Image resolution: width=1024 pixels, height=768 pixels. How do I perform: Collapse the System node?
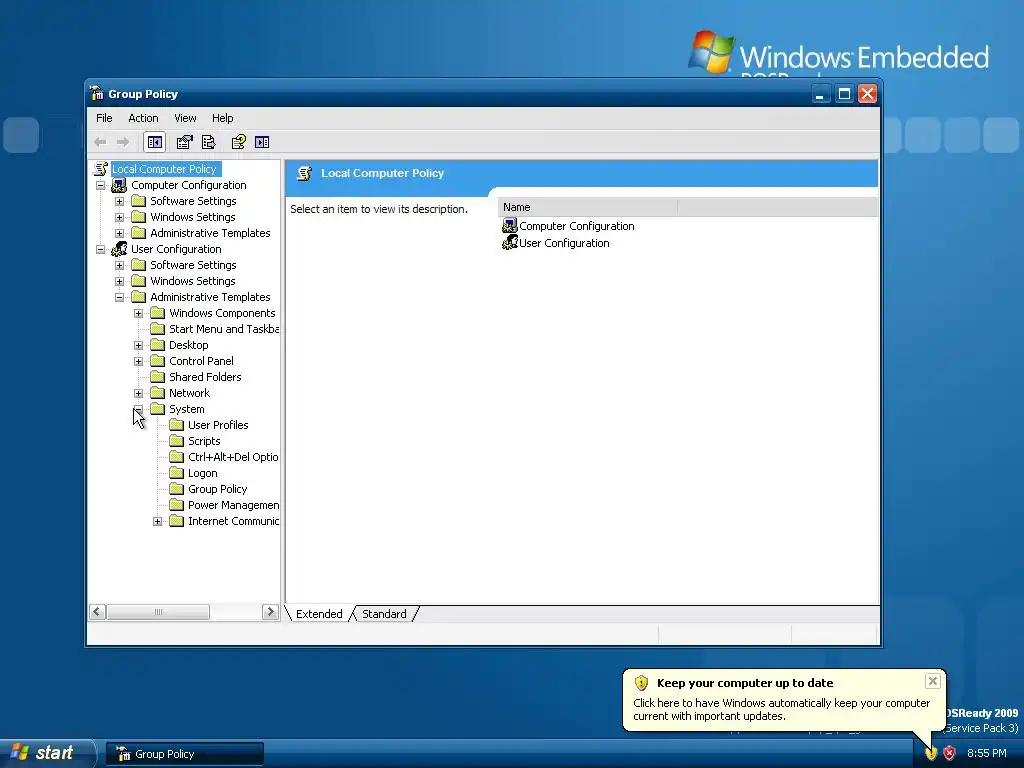tap(138, 409)
